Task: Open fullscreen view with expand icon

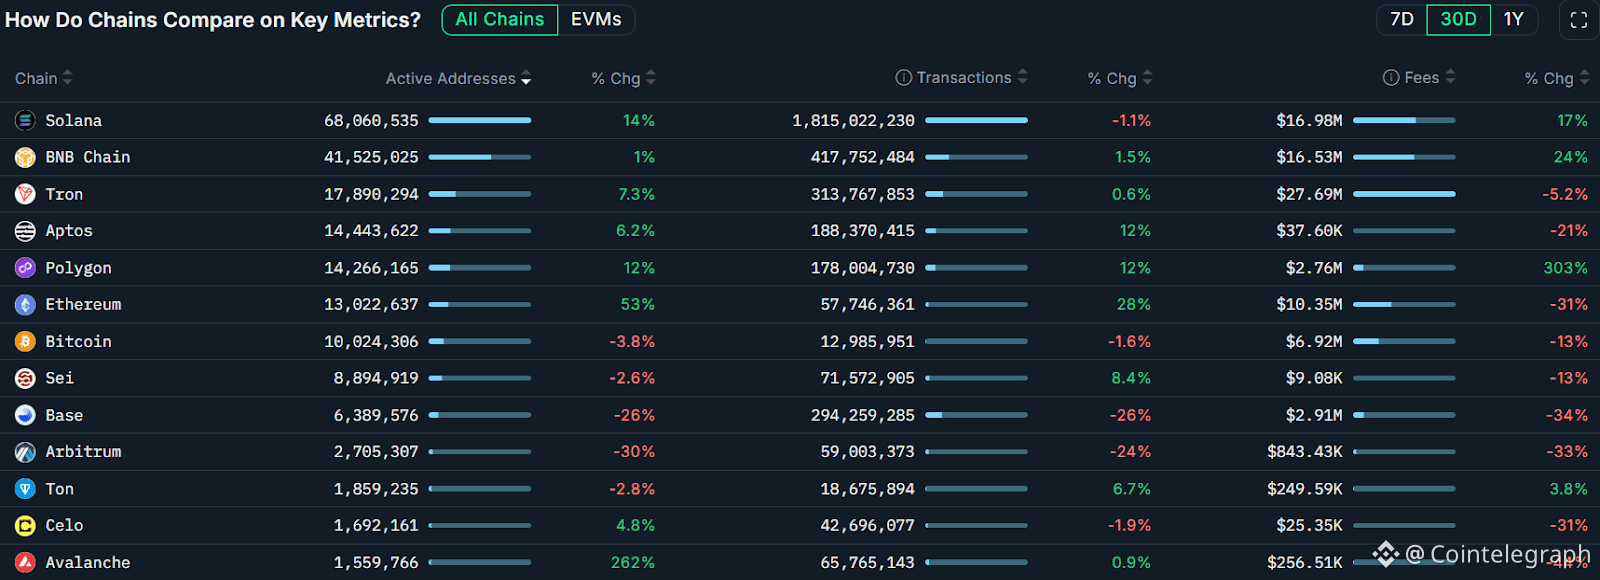Action: [1578, 20]
